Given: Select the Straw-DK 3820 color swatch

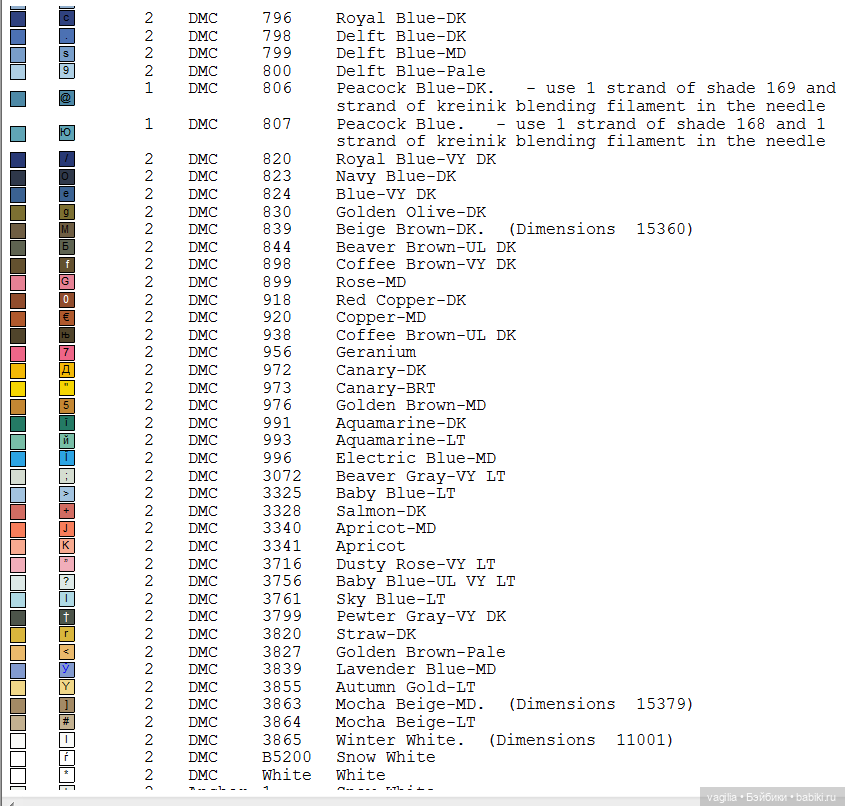Looking at the screenshot, I should (x=18, y=634).
